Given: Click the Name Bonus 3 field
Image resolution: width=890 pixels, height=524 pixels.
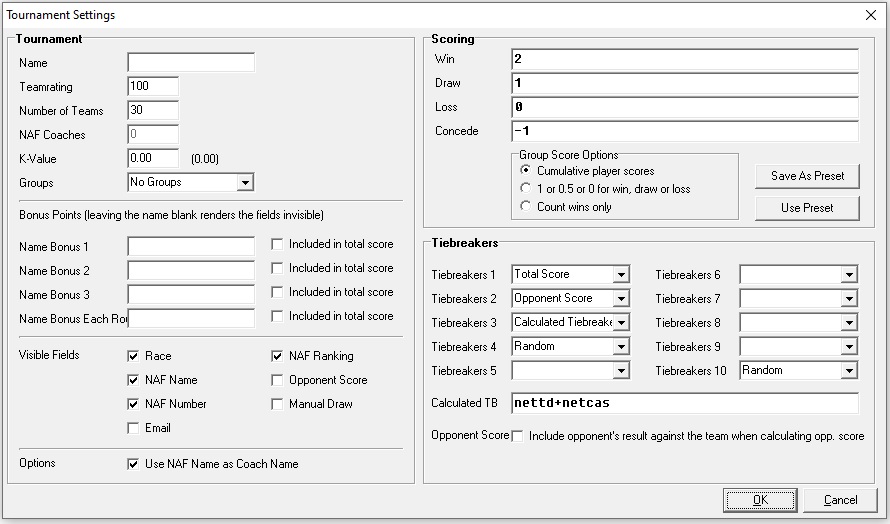Looking at the screenshot, I should [x=191, y=294].
